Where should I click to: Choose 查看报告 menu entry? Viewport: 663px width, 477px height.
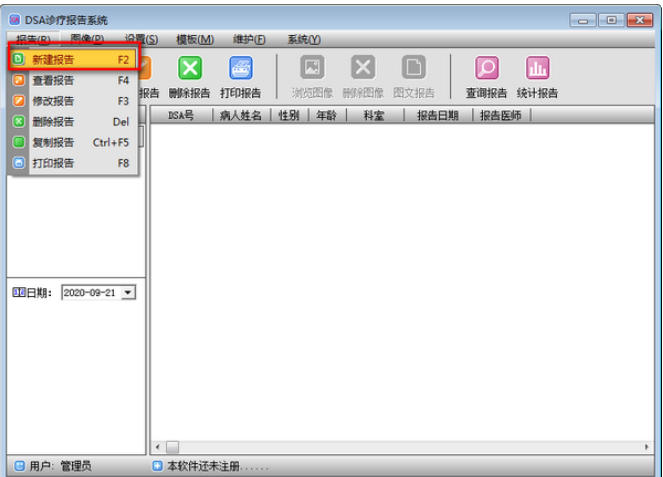click(73, 80)
